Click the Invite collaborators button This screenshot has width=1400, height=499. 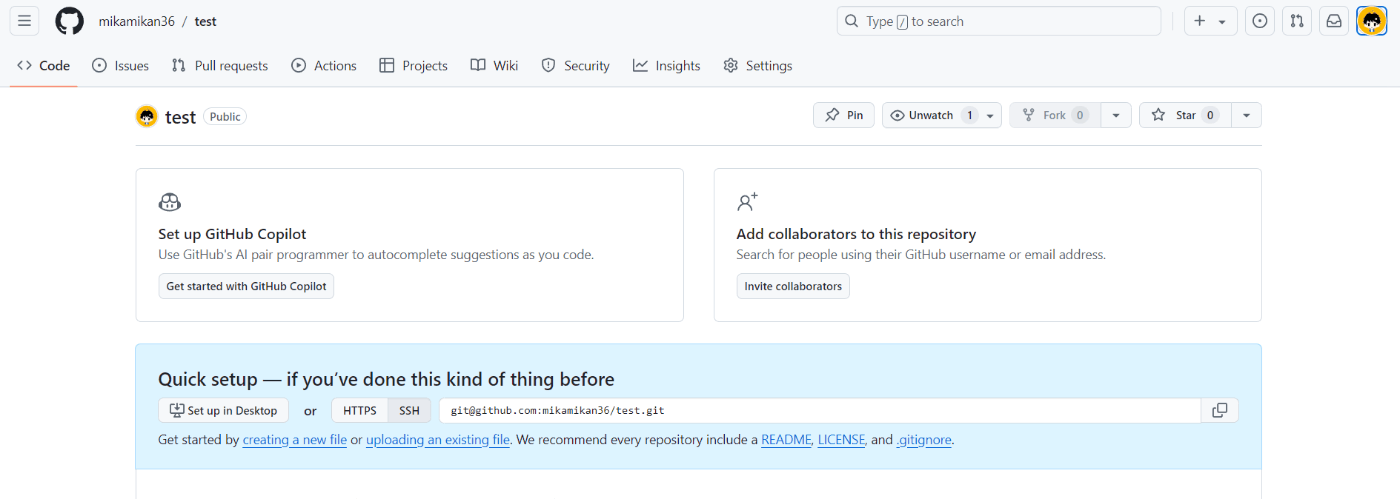click(793, 286)
